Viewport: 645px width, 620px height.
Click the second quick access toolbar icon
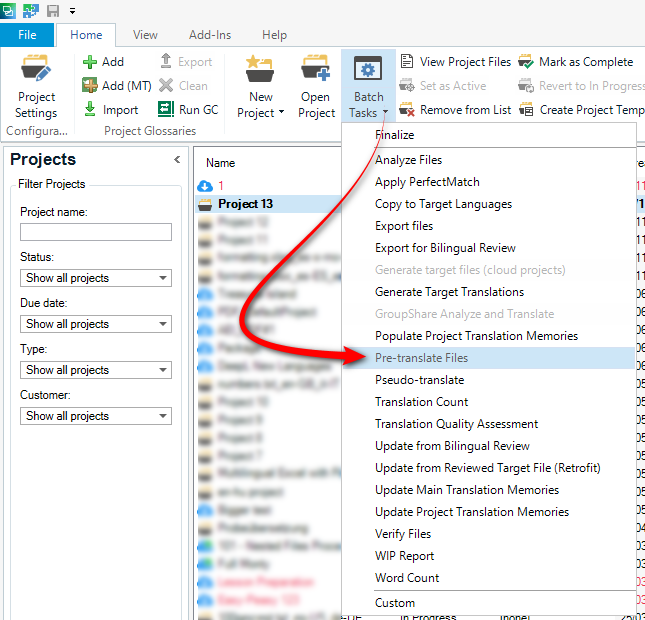click(30, 10)
